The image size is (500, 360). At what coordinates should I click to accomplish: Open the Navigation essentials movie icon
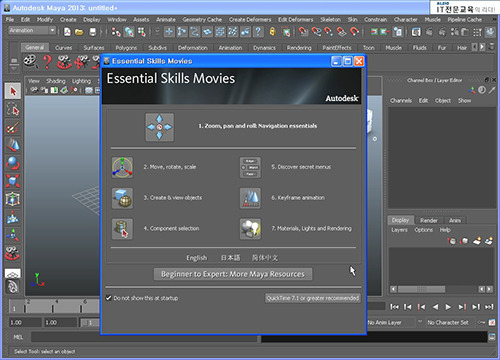159,127
